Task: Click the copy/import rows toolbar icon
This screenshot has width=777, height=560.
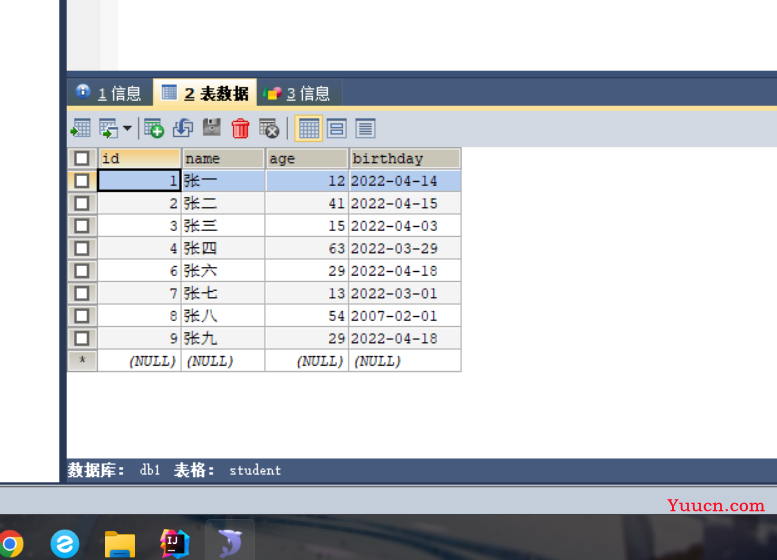Action: (x=108, y=128)
